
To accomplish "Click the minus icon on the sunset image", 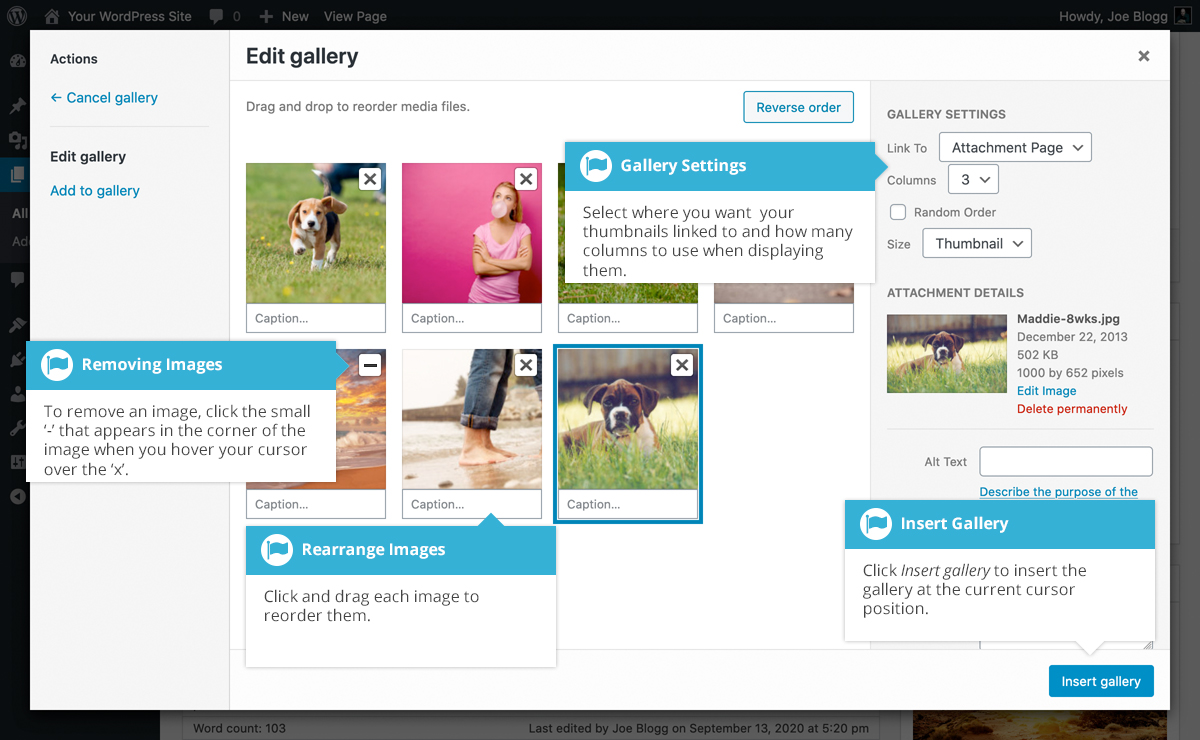I will coord(370,364).
